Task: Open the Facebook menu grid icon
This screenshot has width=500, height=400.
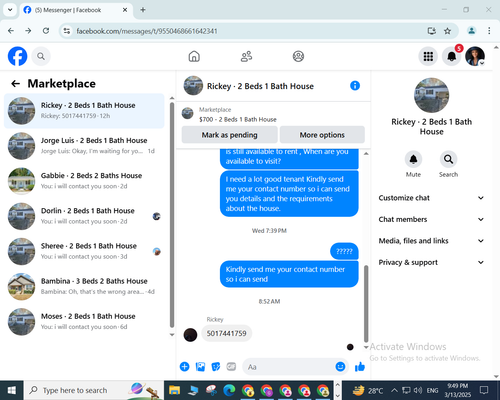Action: (x=428, y=56)
